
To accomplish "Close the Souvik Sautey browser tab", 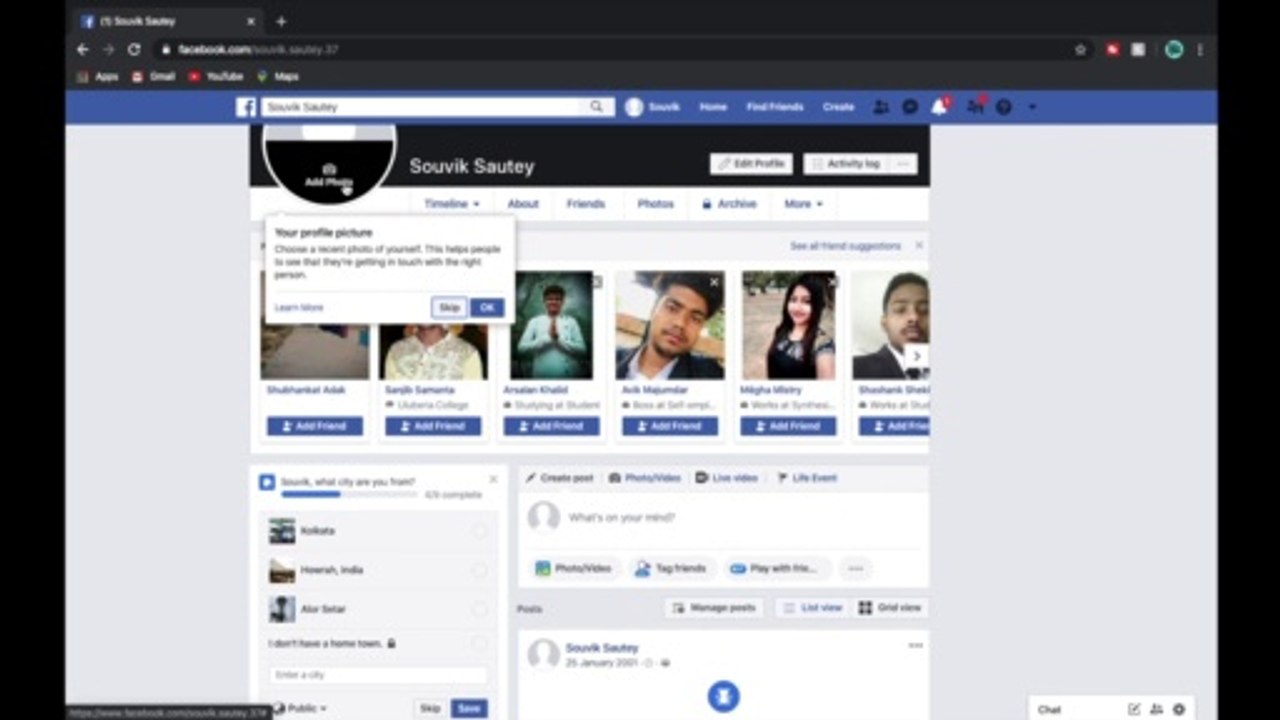I will click(251, 21).
